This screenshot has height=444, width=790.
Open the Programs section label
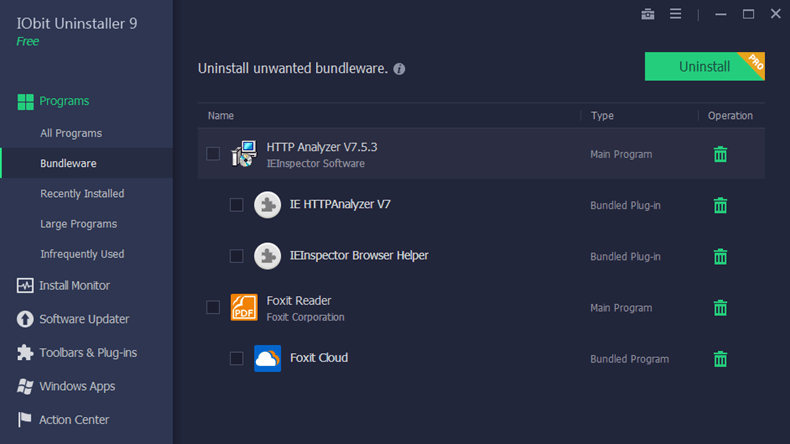[x=64, y=101]
